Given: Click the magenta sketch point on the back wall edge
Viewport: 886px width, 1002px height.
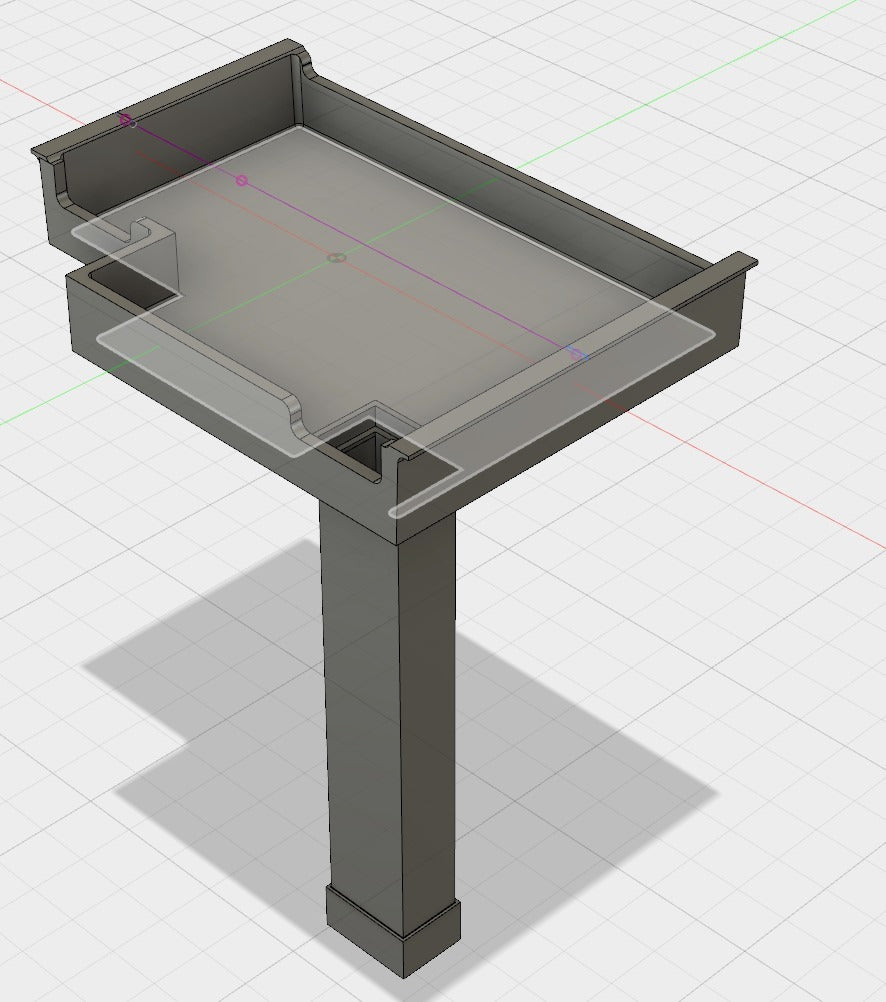Looking at the screenshot, I should pyautogui.click(x=125, y=119).
